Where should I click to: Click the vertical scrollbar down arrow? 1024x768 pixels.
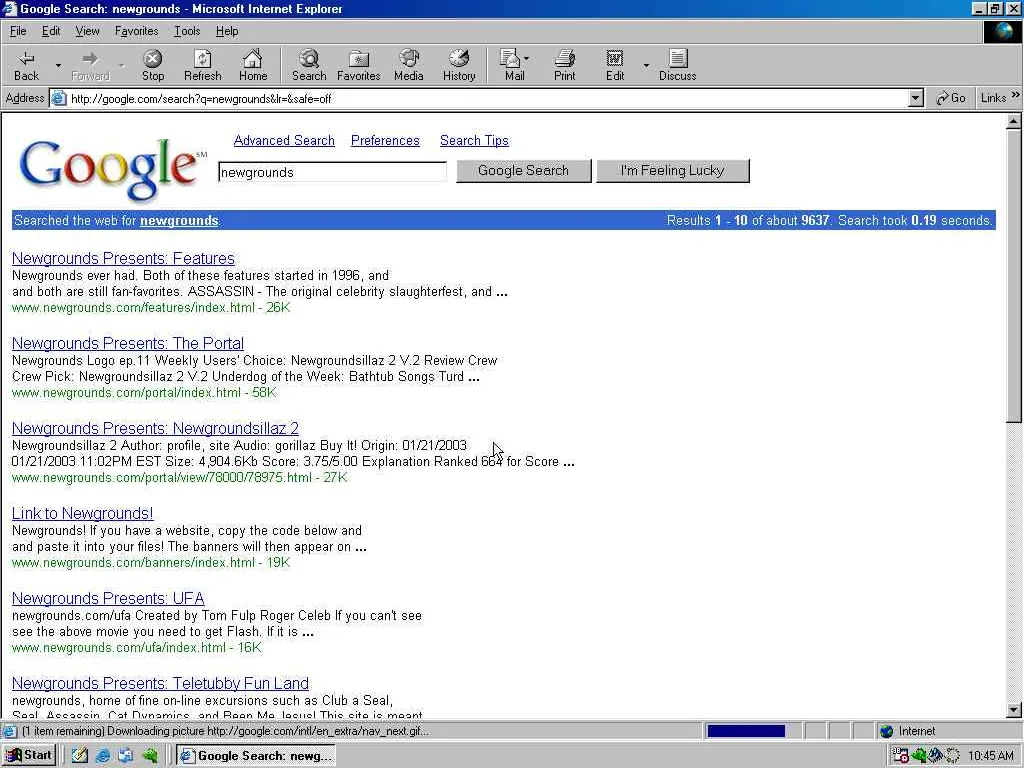(x=1014, y=710)
